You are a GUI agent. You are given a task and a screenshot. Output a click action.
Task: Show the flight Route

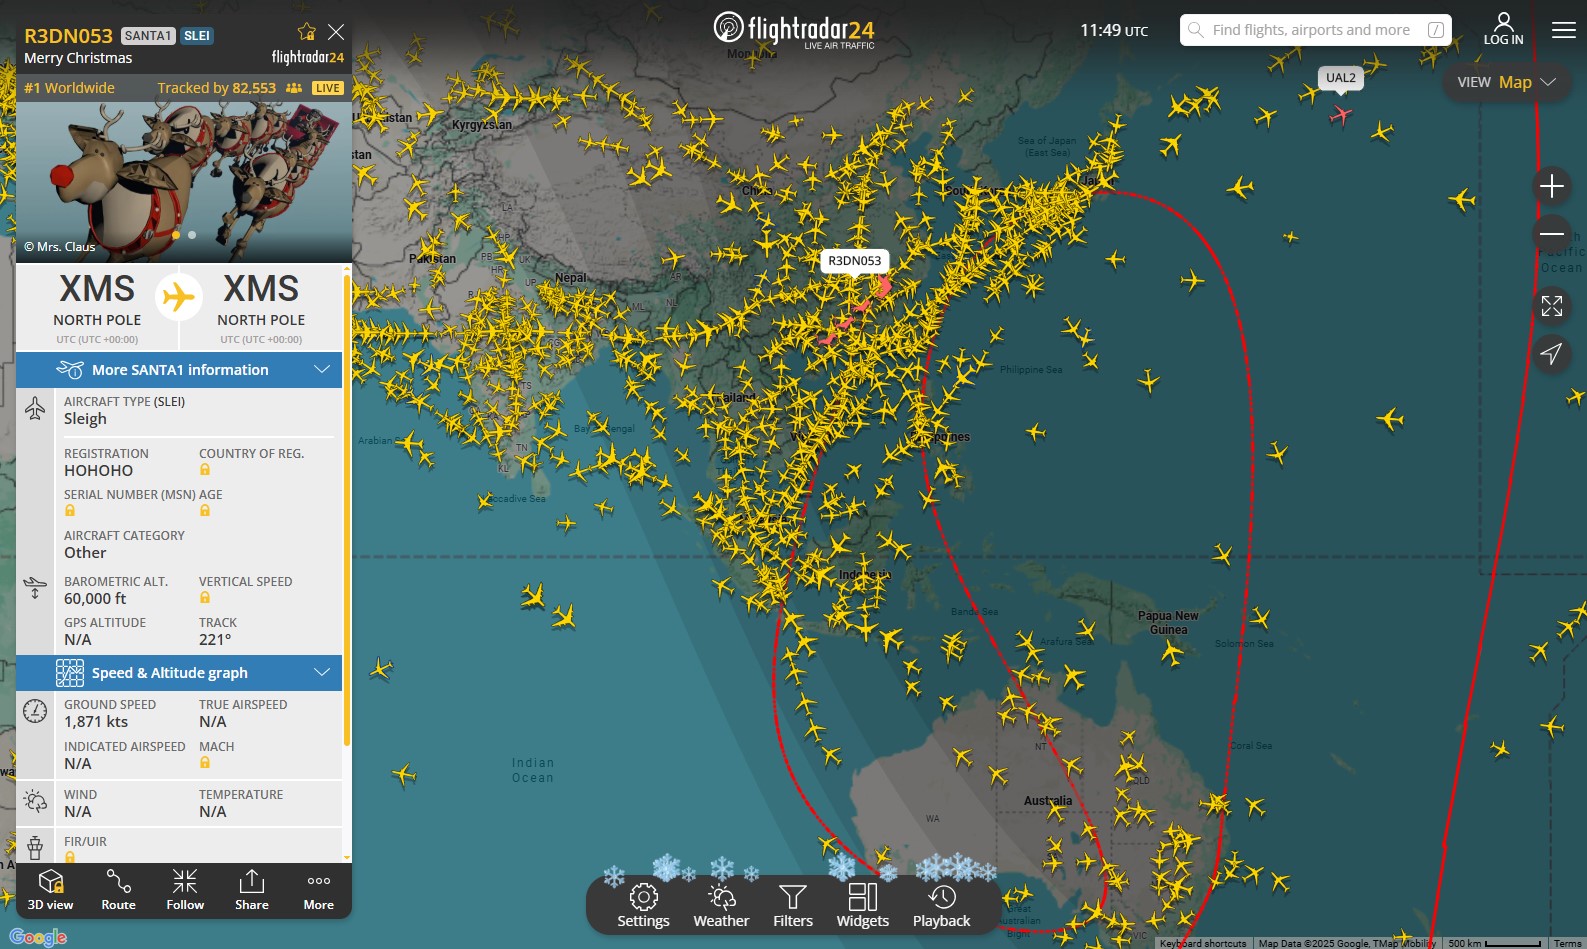tap(118, 889)
